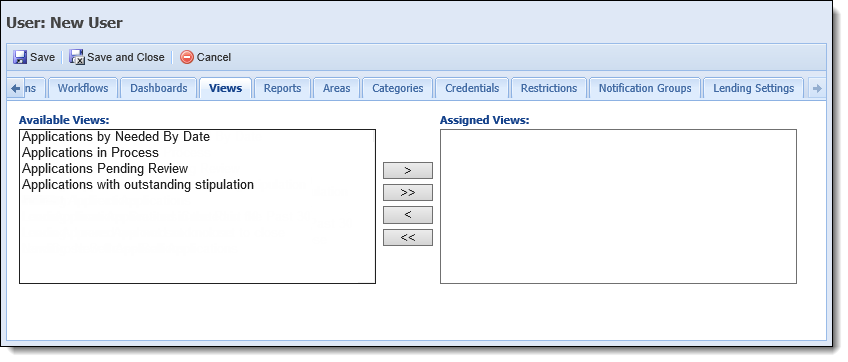Assign all views with >> button
848x362 pixels.
(x=408, y=193)
